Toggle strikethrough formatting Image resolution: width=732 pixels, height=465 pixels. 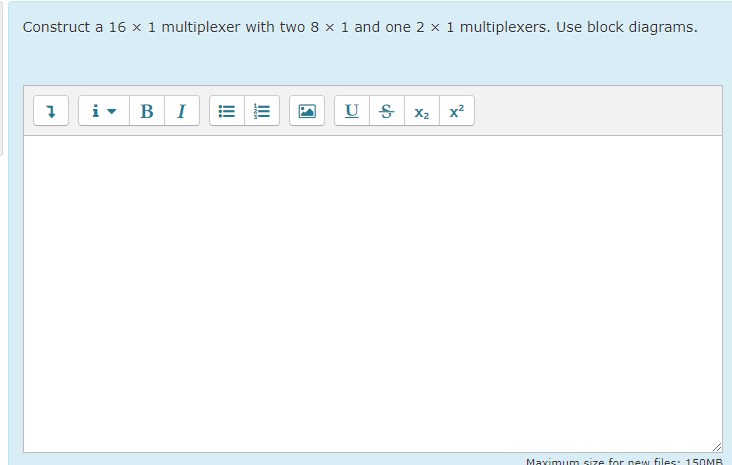coord(387,111)
